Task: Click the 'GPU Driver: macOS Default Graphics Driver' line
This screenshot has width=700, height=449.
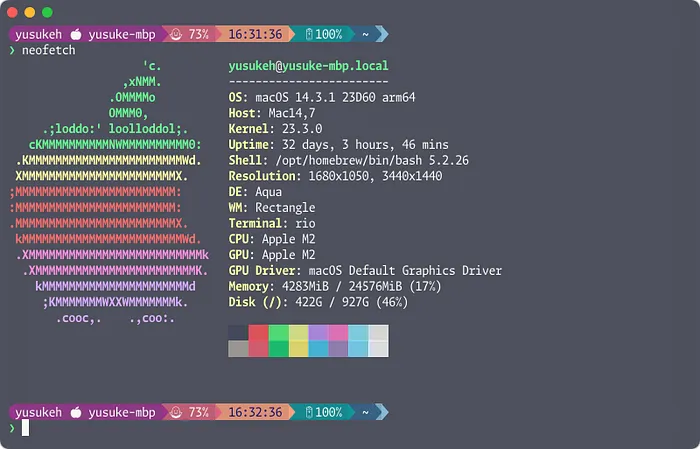Action: (x=365, y=270)
